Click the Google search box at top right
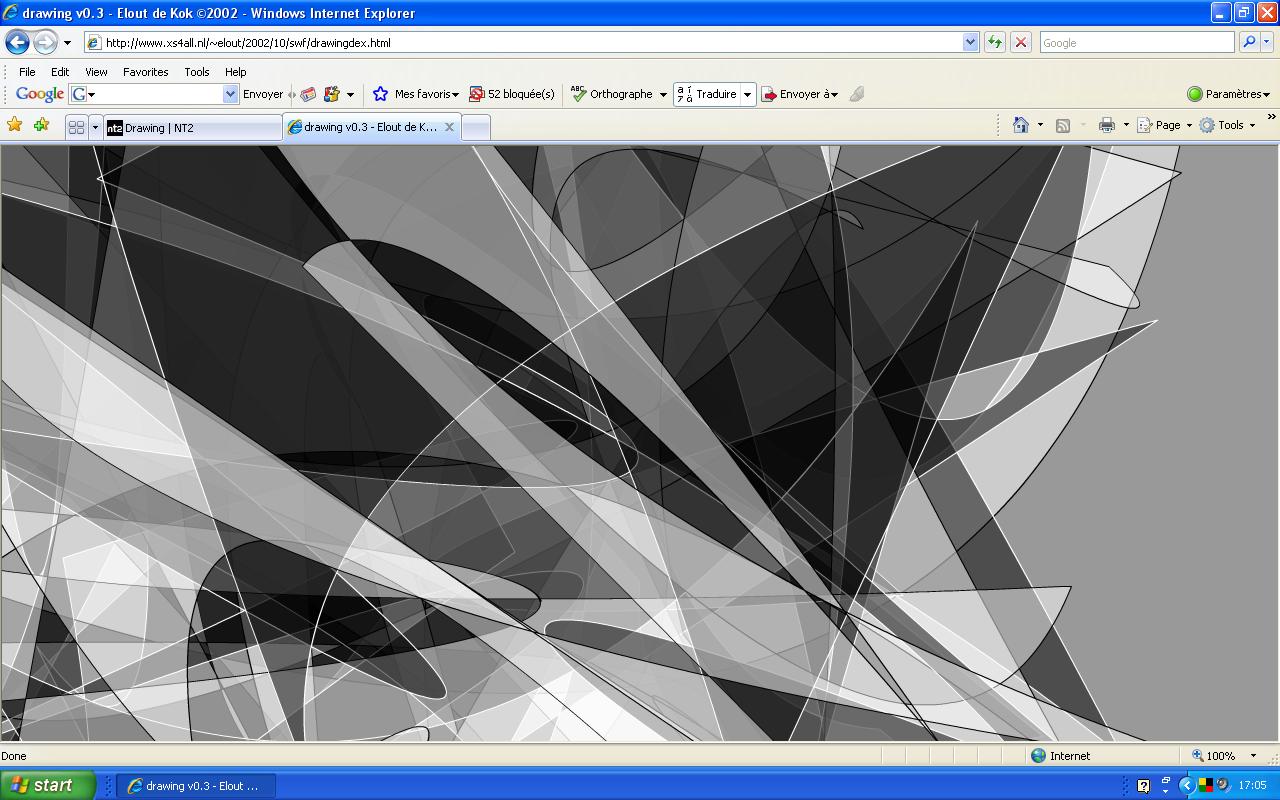This screenshot has height=800, width=1280. 1136,43
